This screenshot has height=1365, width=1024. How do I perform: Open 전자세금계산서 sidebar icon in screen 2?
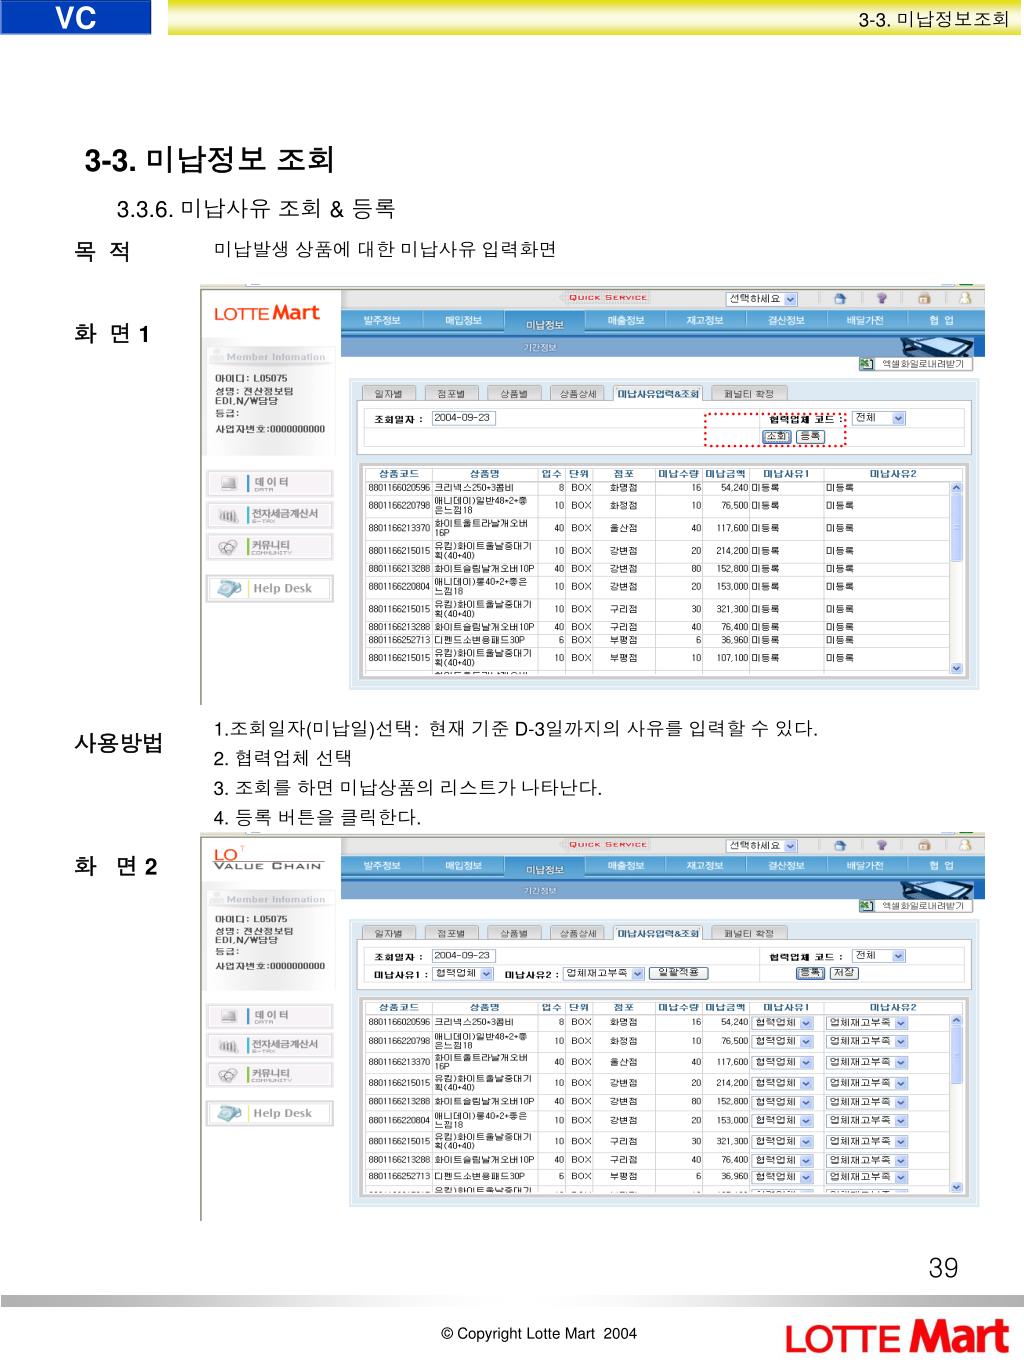tap(227, 1045)
